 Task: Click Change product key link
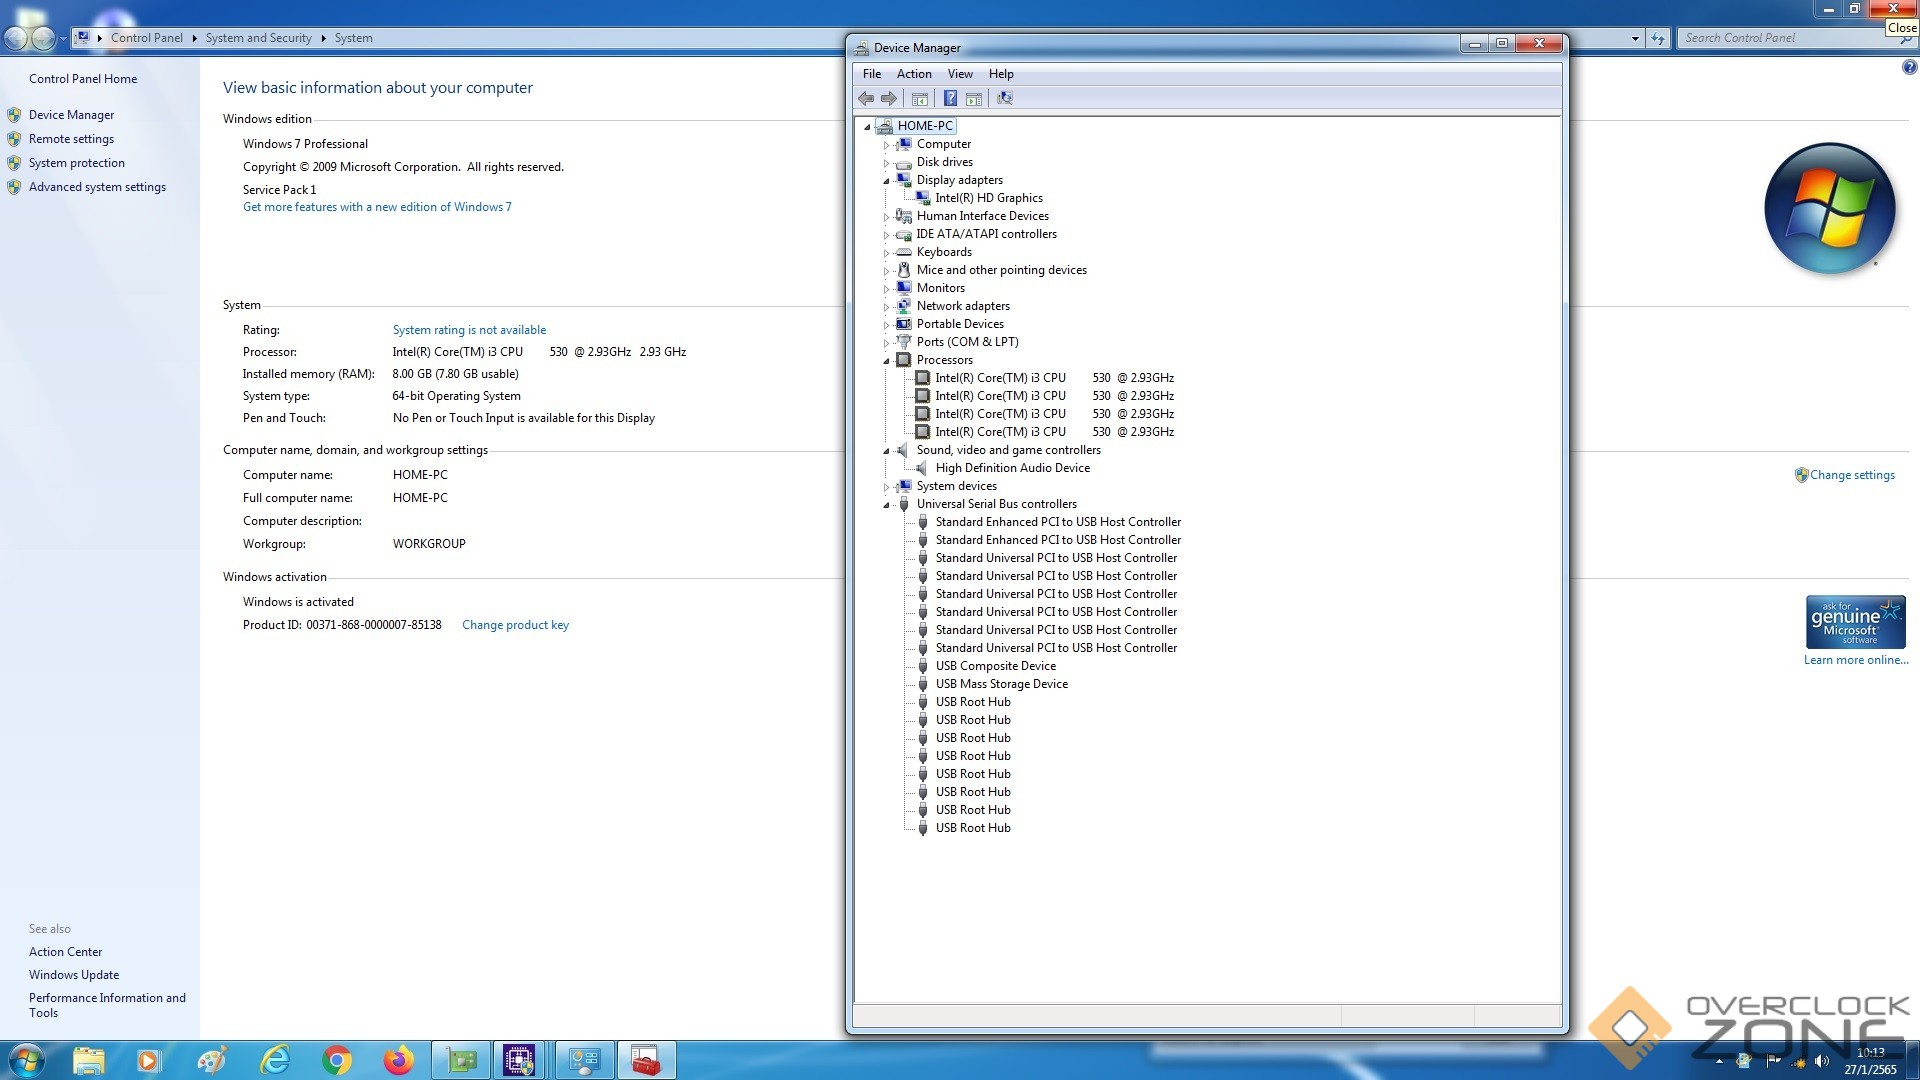point(515,625)
